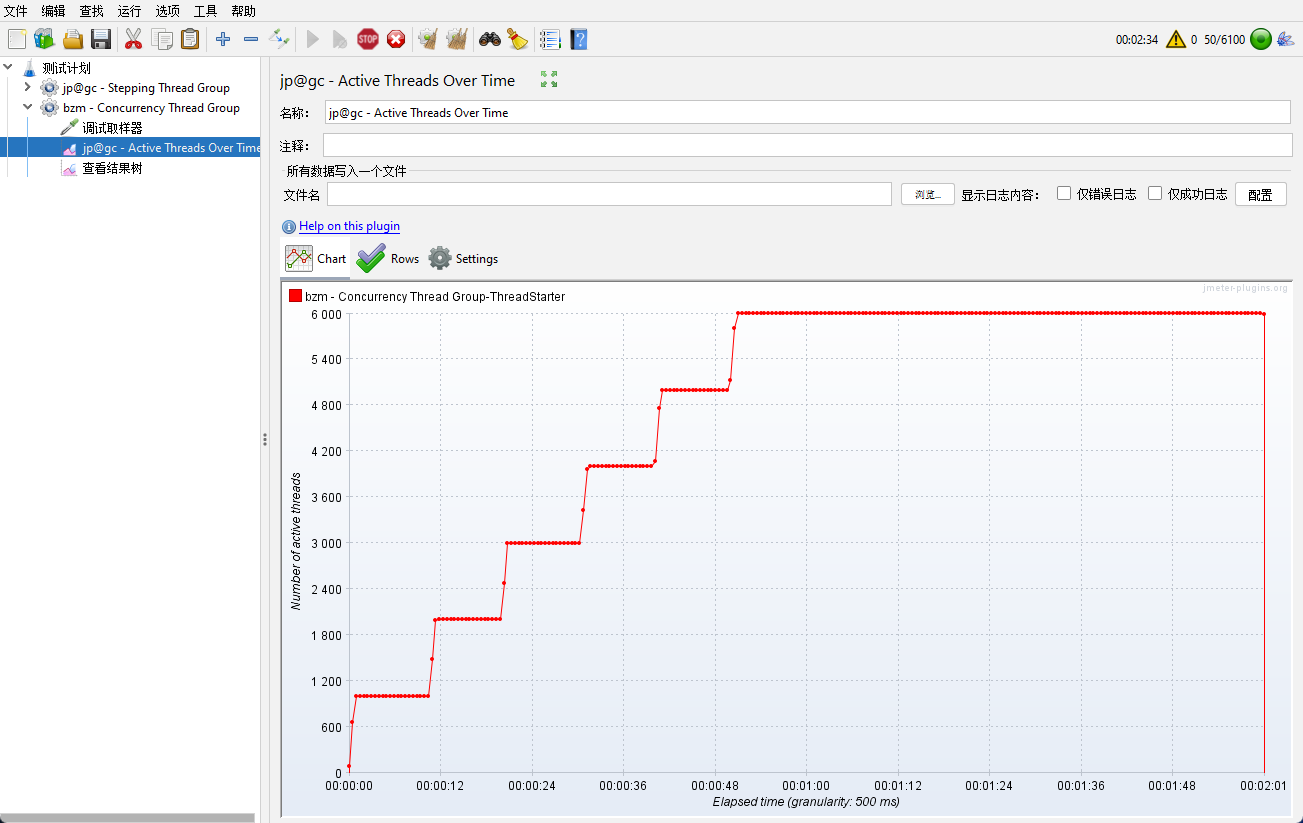Click the Copy icon in toolbar
Image resolution: width=1303 pixels, height=823 pixels.
162,39
